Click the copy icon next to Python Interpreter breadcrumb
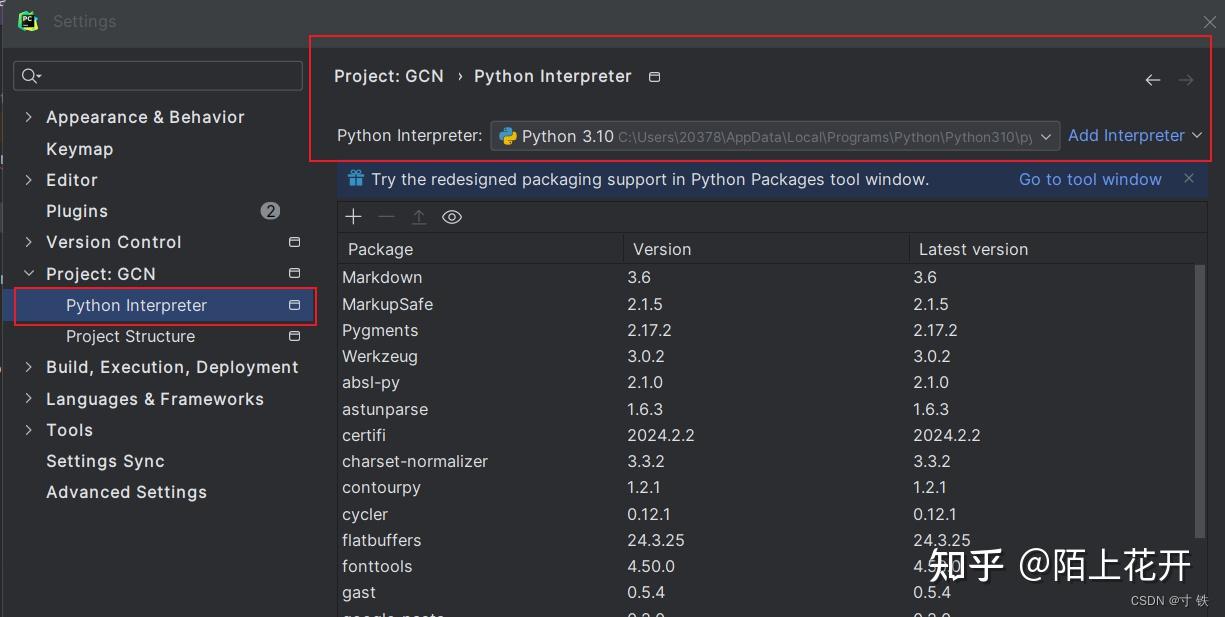Screen dimensions: 1225x617 pyautogui.click(x=654, y=75)
